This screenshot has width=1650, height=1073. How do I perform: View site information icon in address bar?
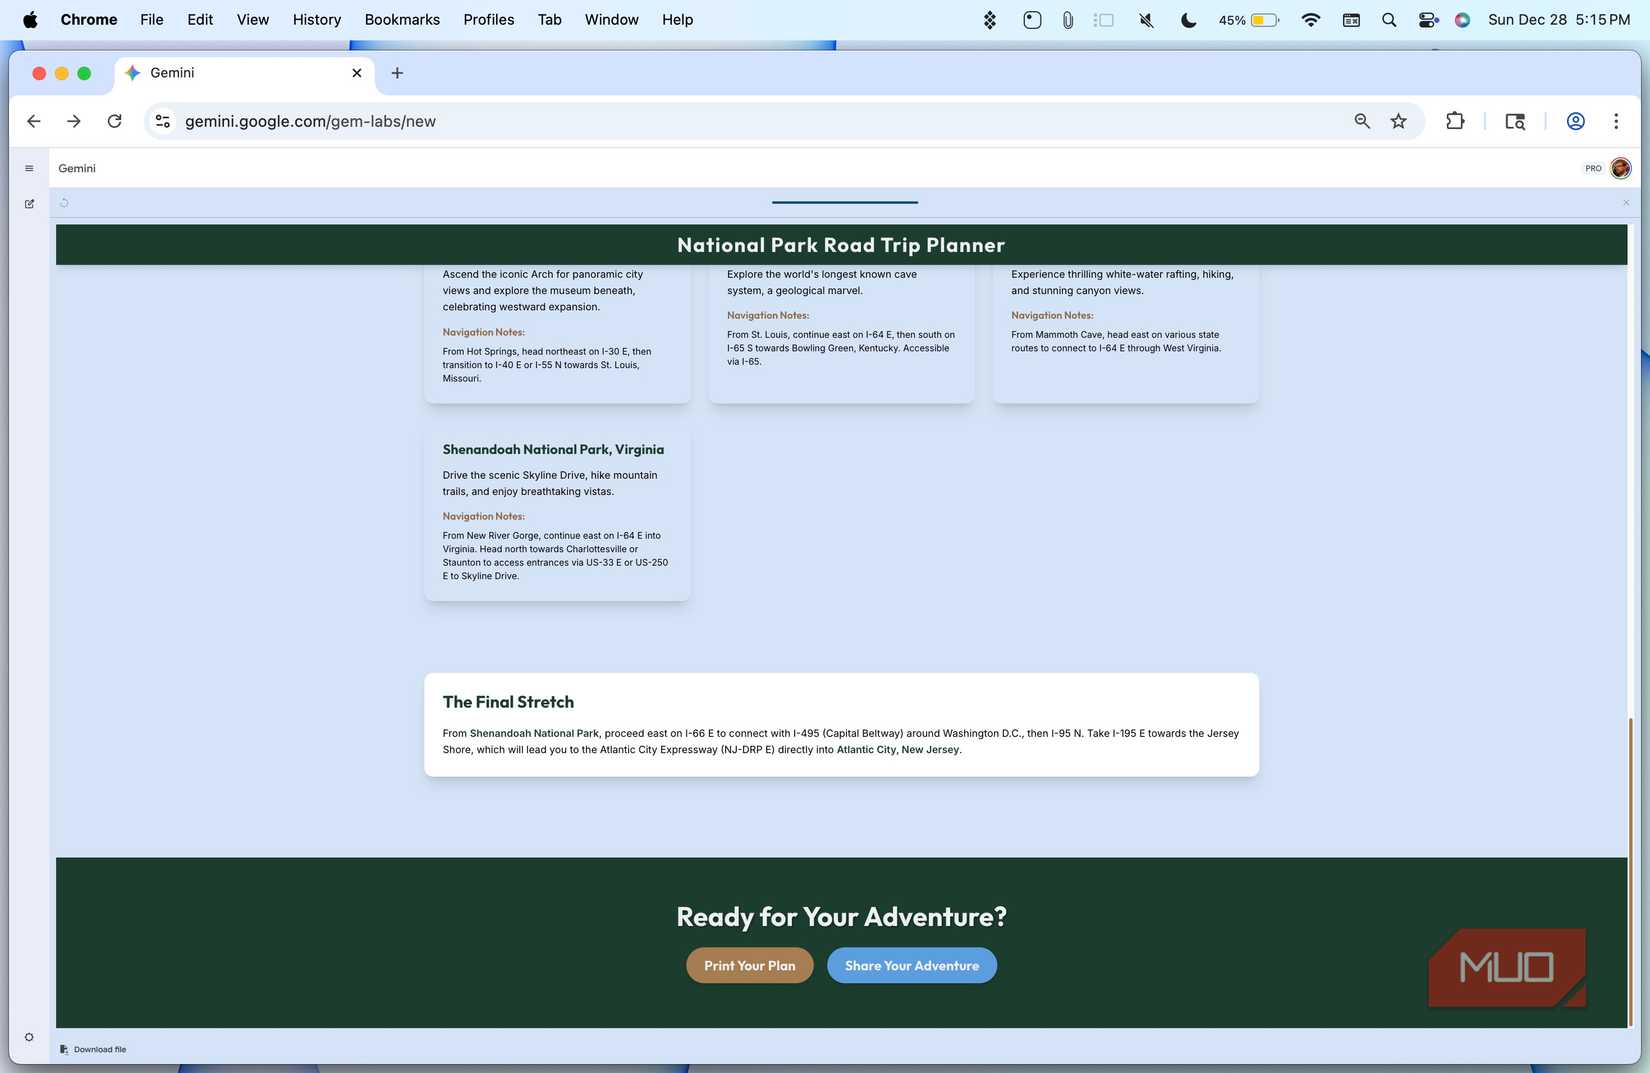tap(162, 121)
